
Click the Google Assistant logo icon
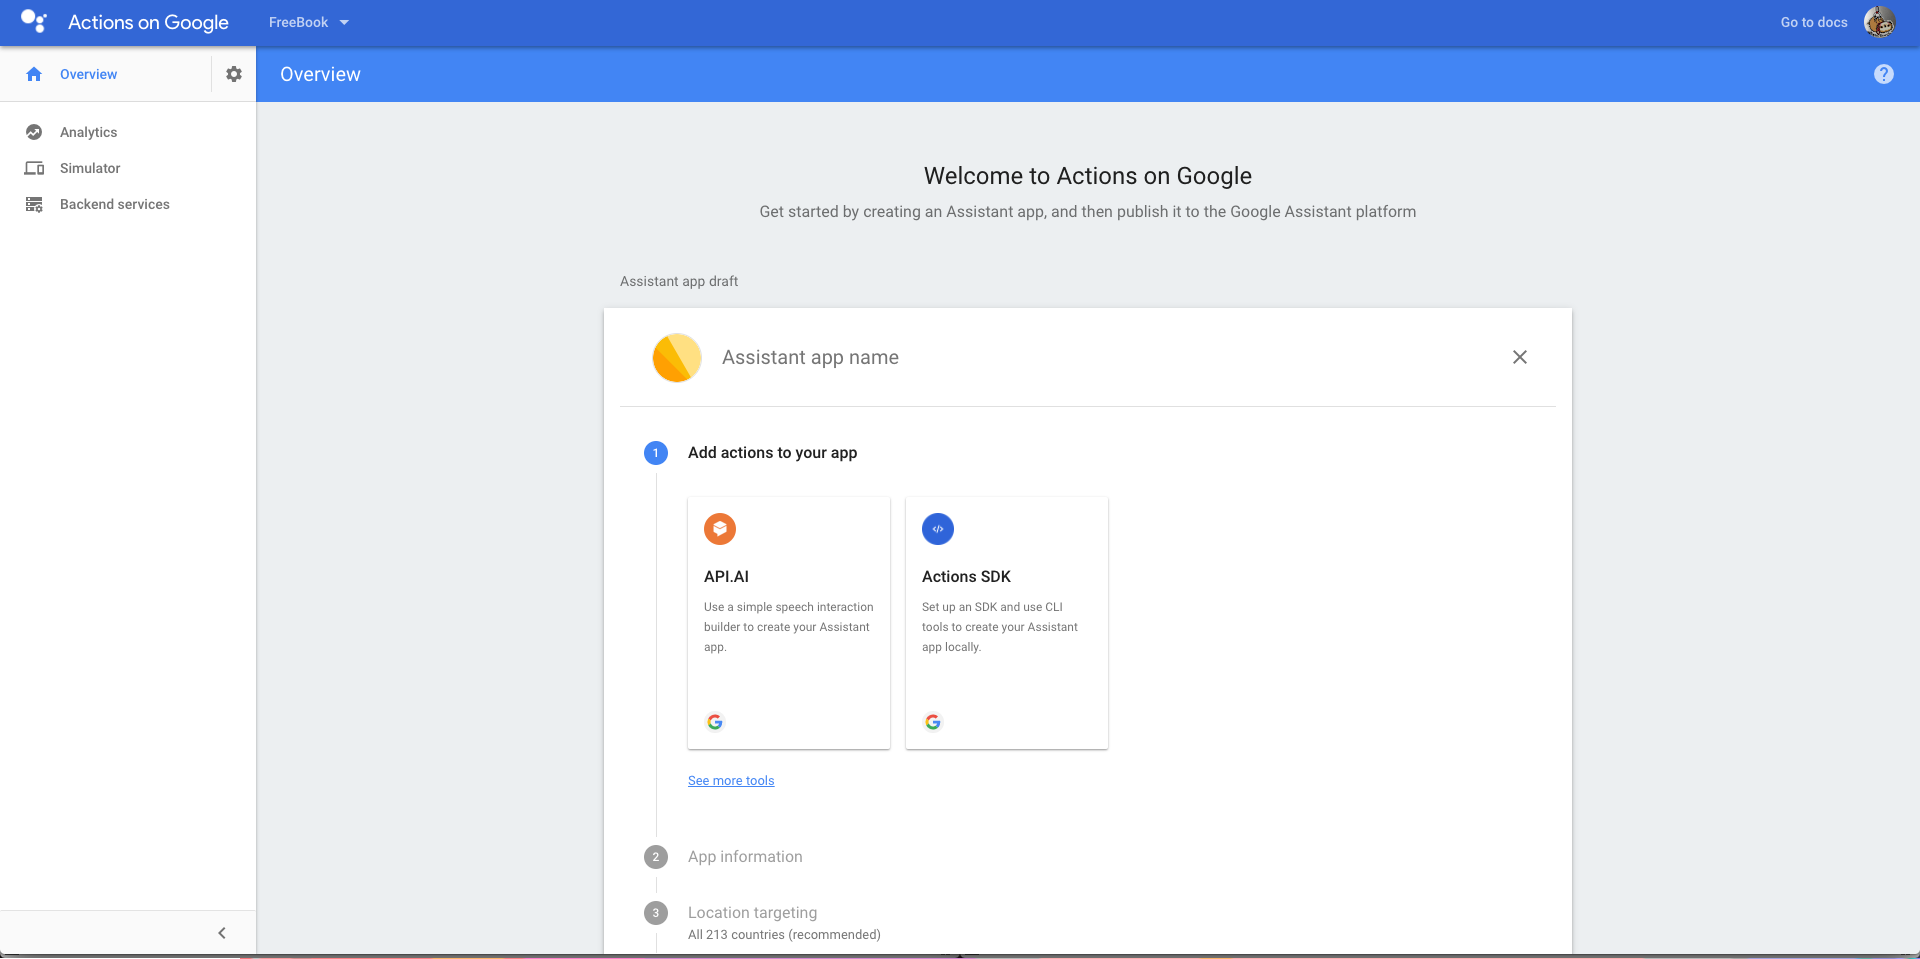coord(34,21)
